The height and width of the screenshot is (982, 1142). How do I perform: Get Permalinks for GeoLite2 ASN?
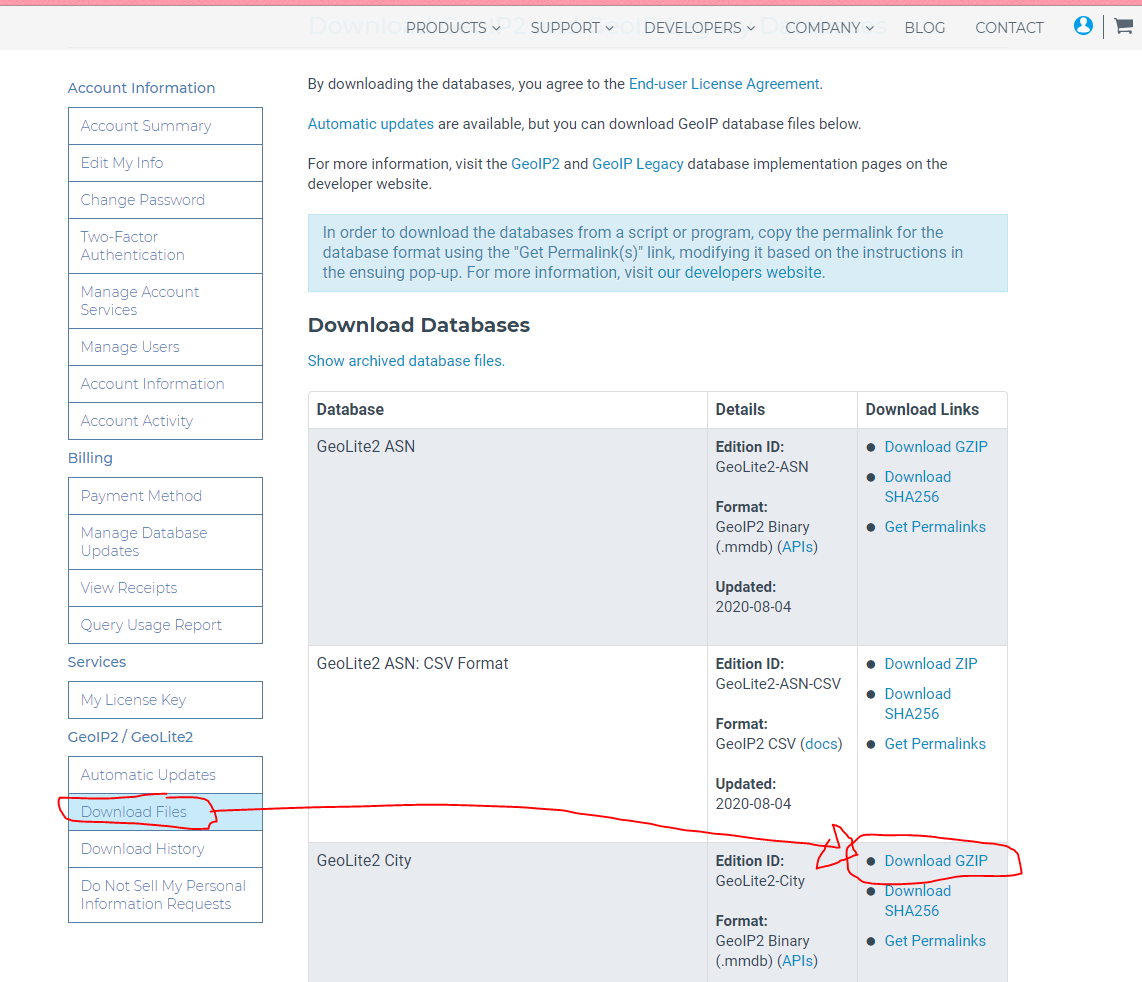point(935,527)
